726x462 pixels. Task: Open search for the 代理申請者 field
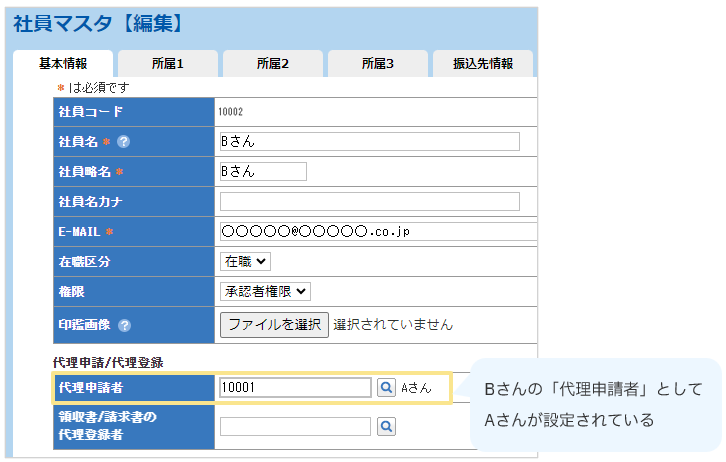pos(386,387)
